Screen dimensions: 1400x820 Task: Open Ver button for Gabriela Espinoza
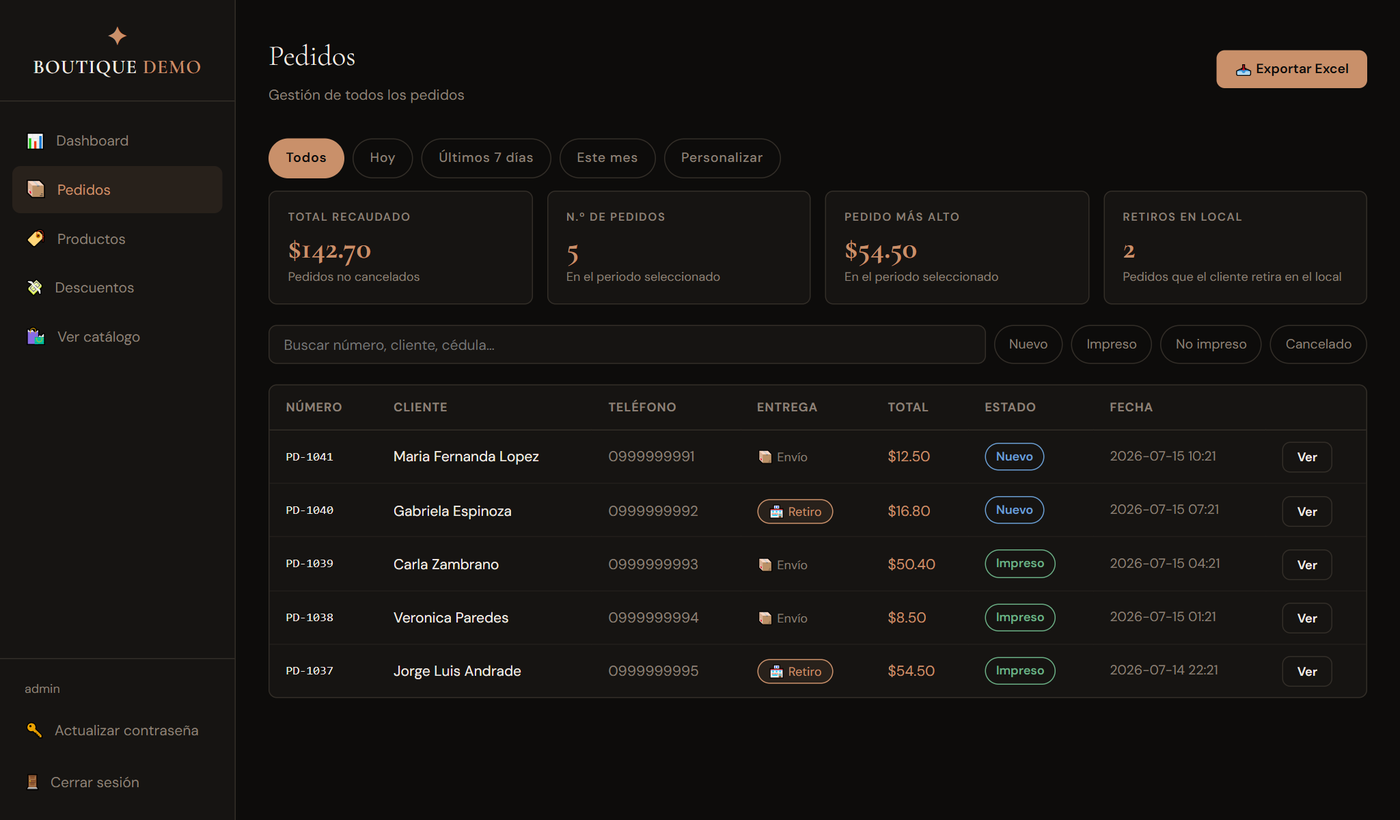click(1307, 511)
